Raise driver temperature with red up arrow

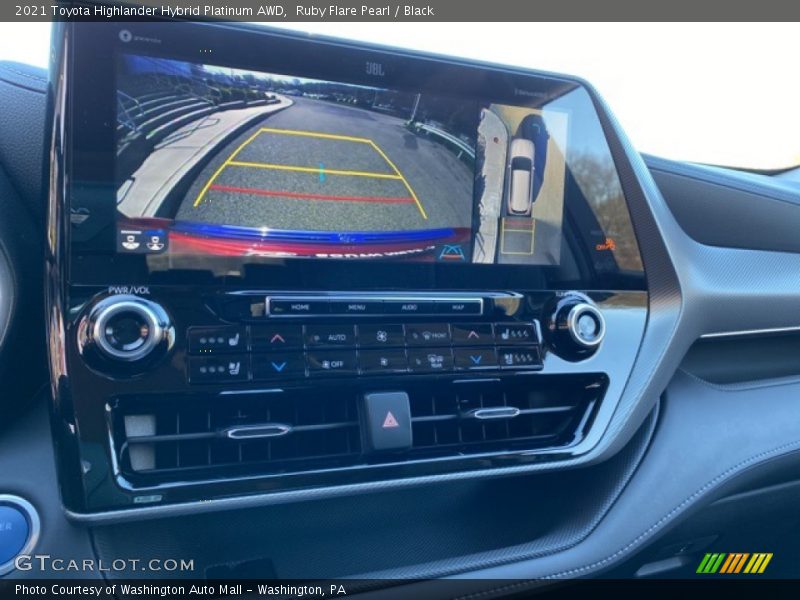[x=277, y=338]
